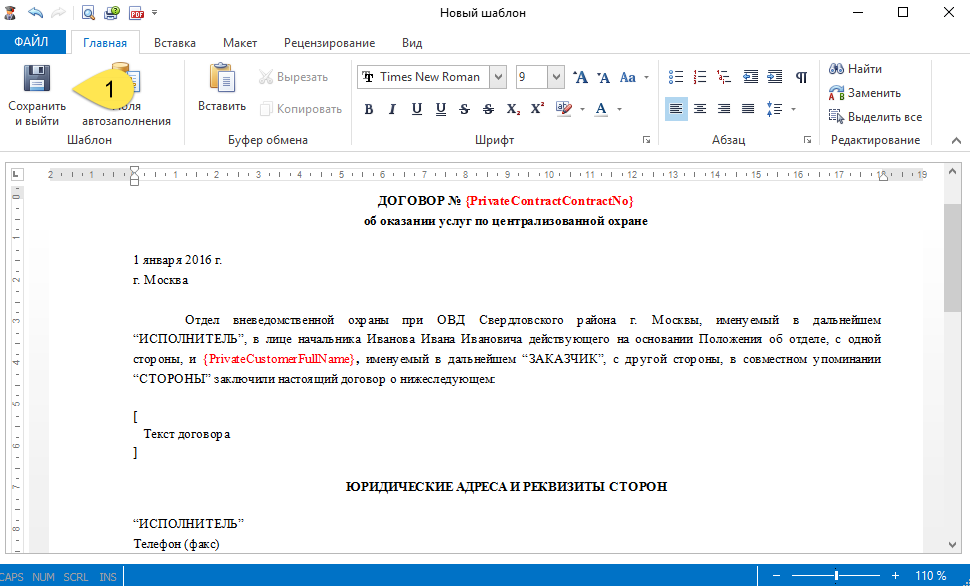Click the ruler tab selector corner
Image resolution: width=970 pixels, height=586 pixels.
[16, 175]
